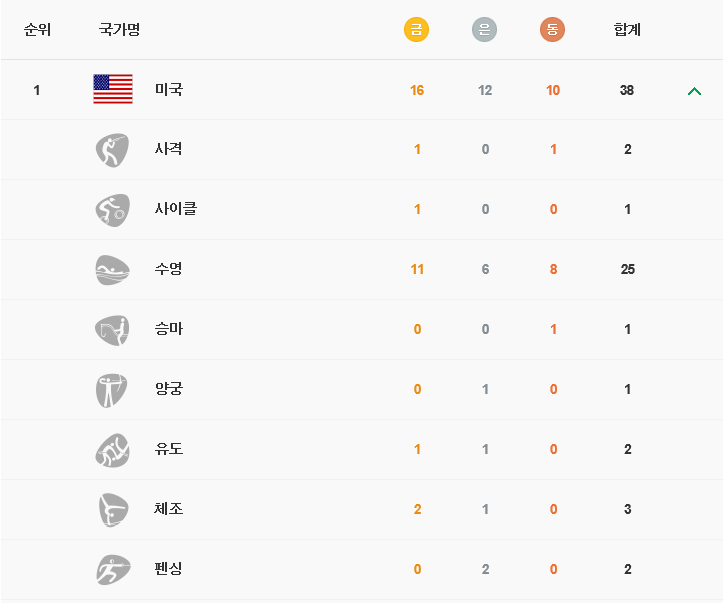The width and height of the screenshot is (723, 603).
Task: Click the archery (양궁) sport icon
Action: tap(111, 390)
